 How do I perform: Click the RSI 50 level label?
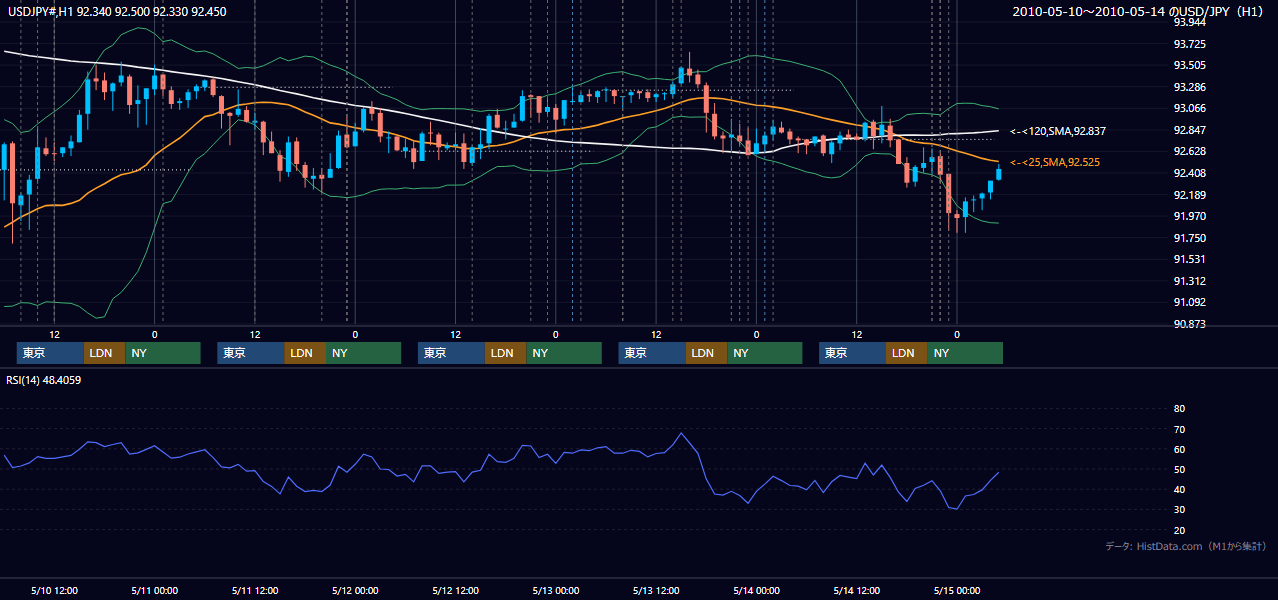1179,469
